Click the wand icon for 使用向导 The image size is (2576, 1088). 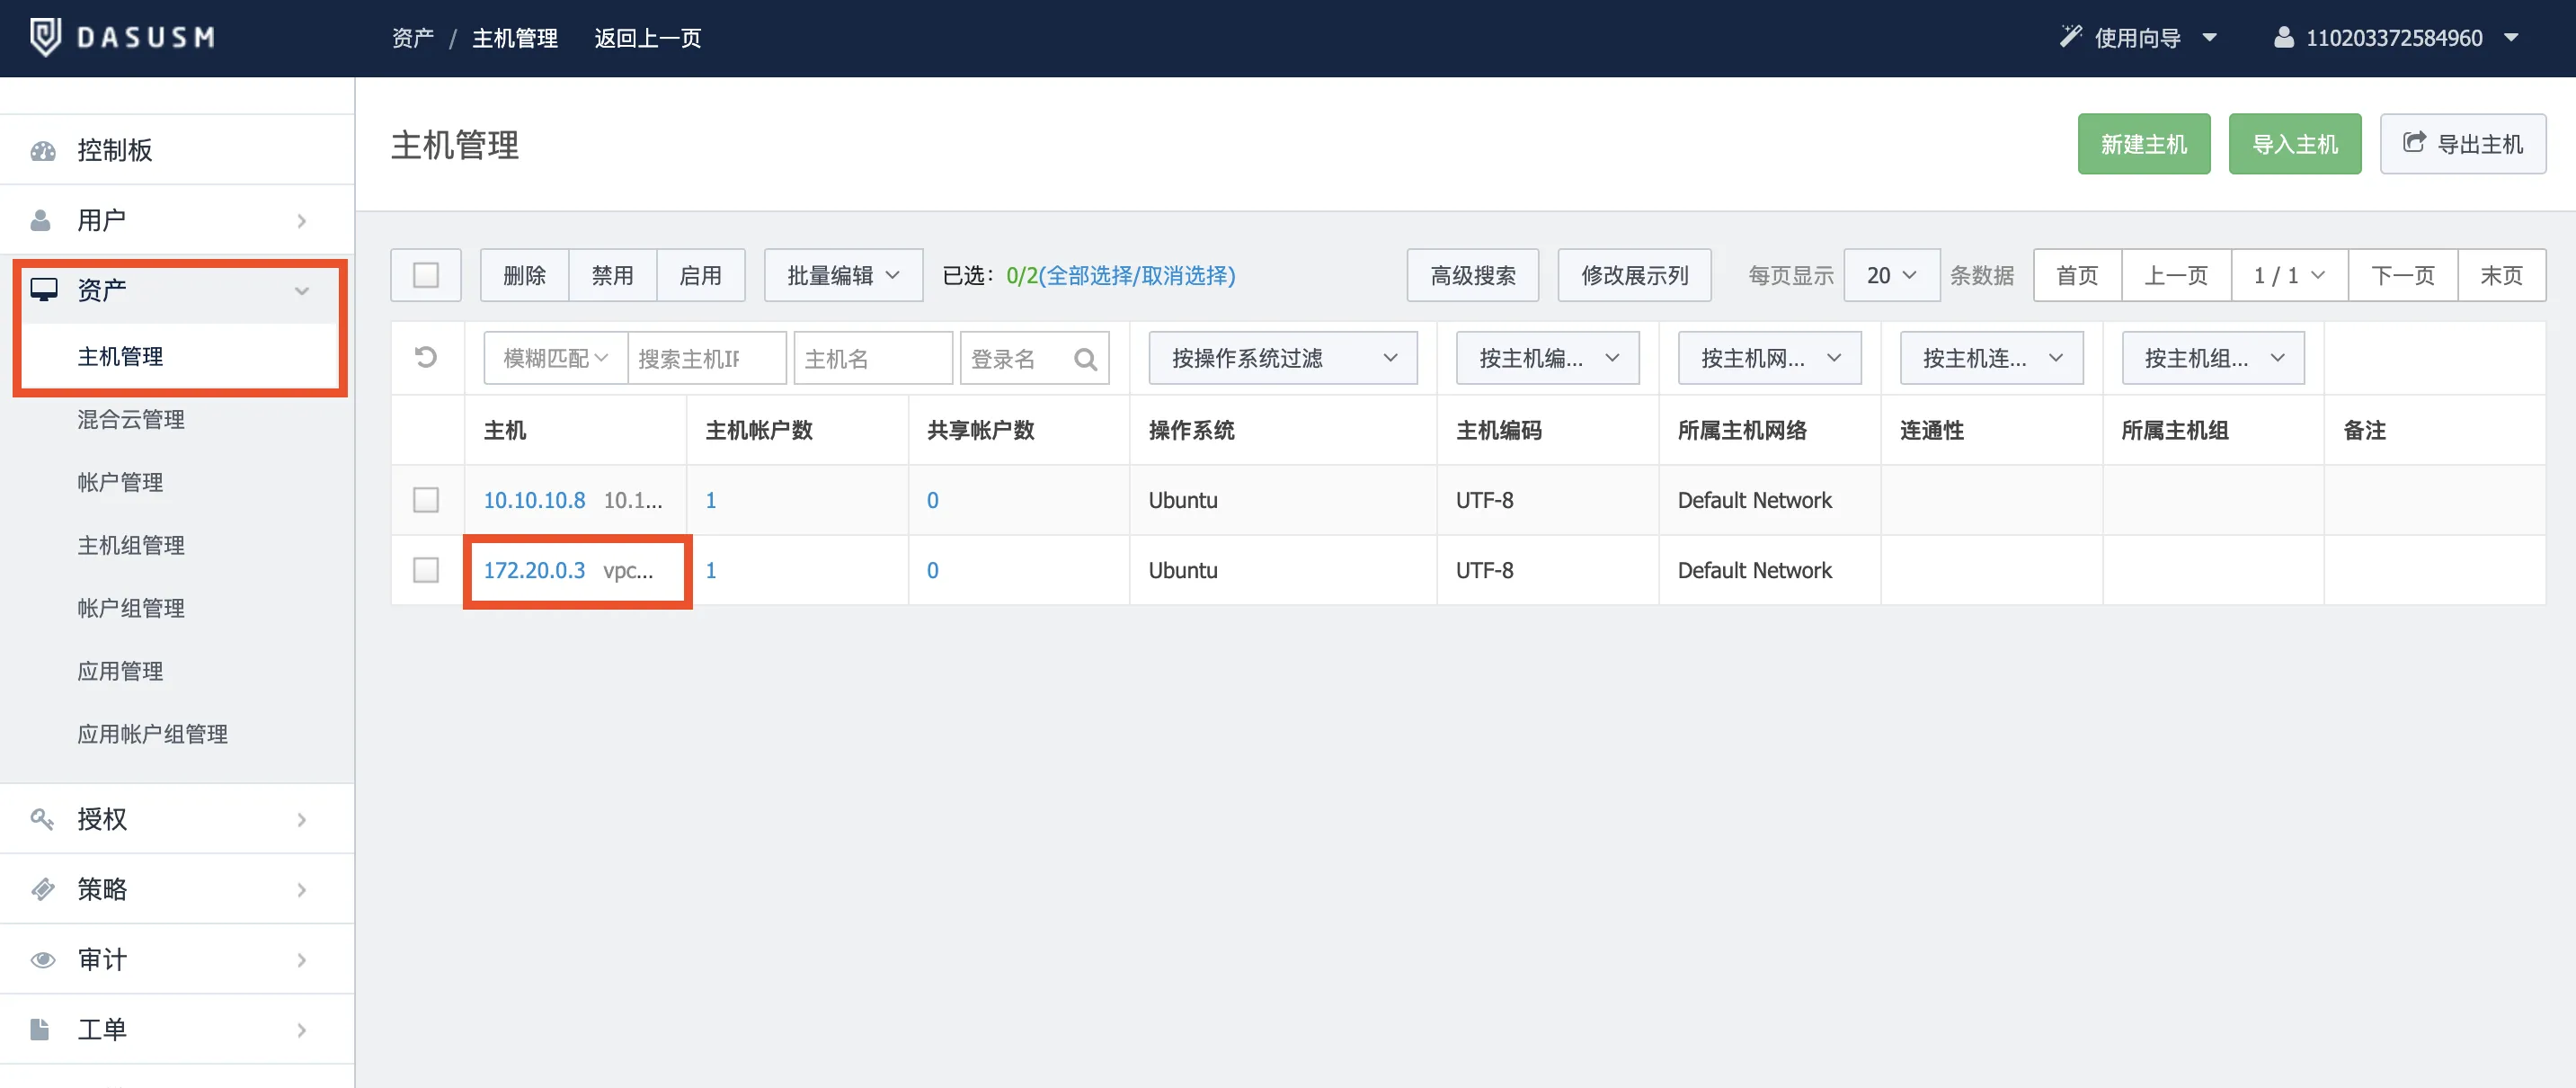click(x=2070, y=37)
